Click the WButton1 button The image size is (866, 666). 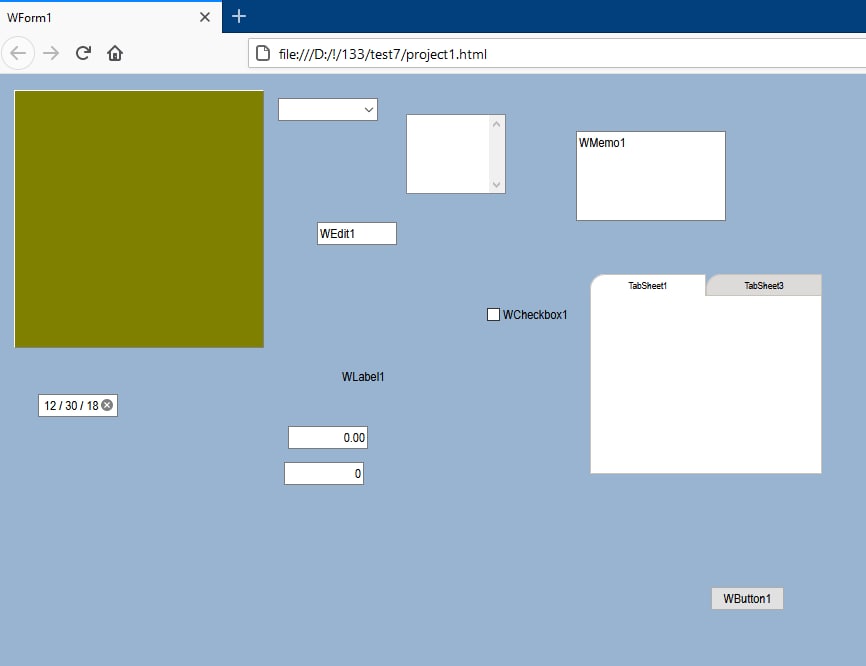pyautogui.click(x=747, y=599)
